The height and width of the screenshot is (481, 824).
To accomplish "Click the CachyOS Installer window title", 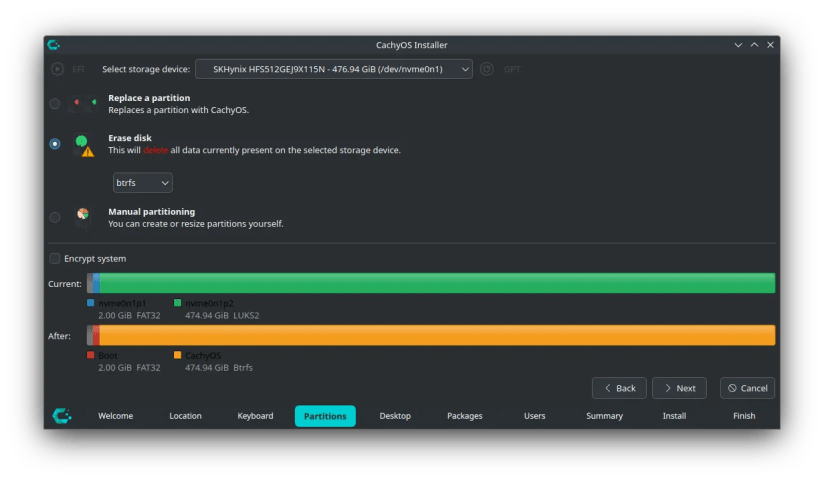I will click(411, 45).
